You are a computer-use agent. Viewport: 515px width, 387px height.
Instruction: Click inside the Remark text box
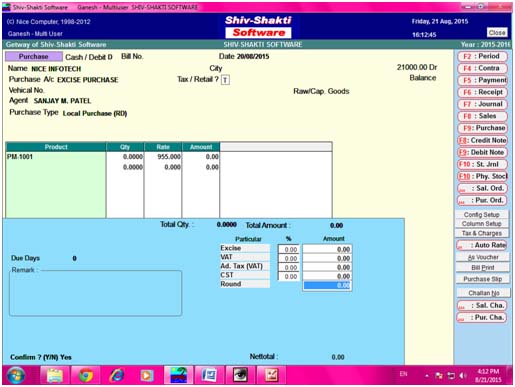click(96, 293)
